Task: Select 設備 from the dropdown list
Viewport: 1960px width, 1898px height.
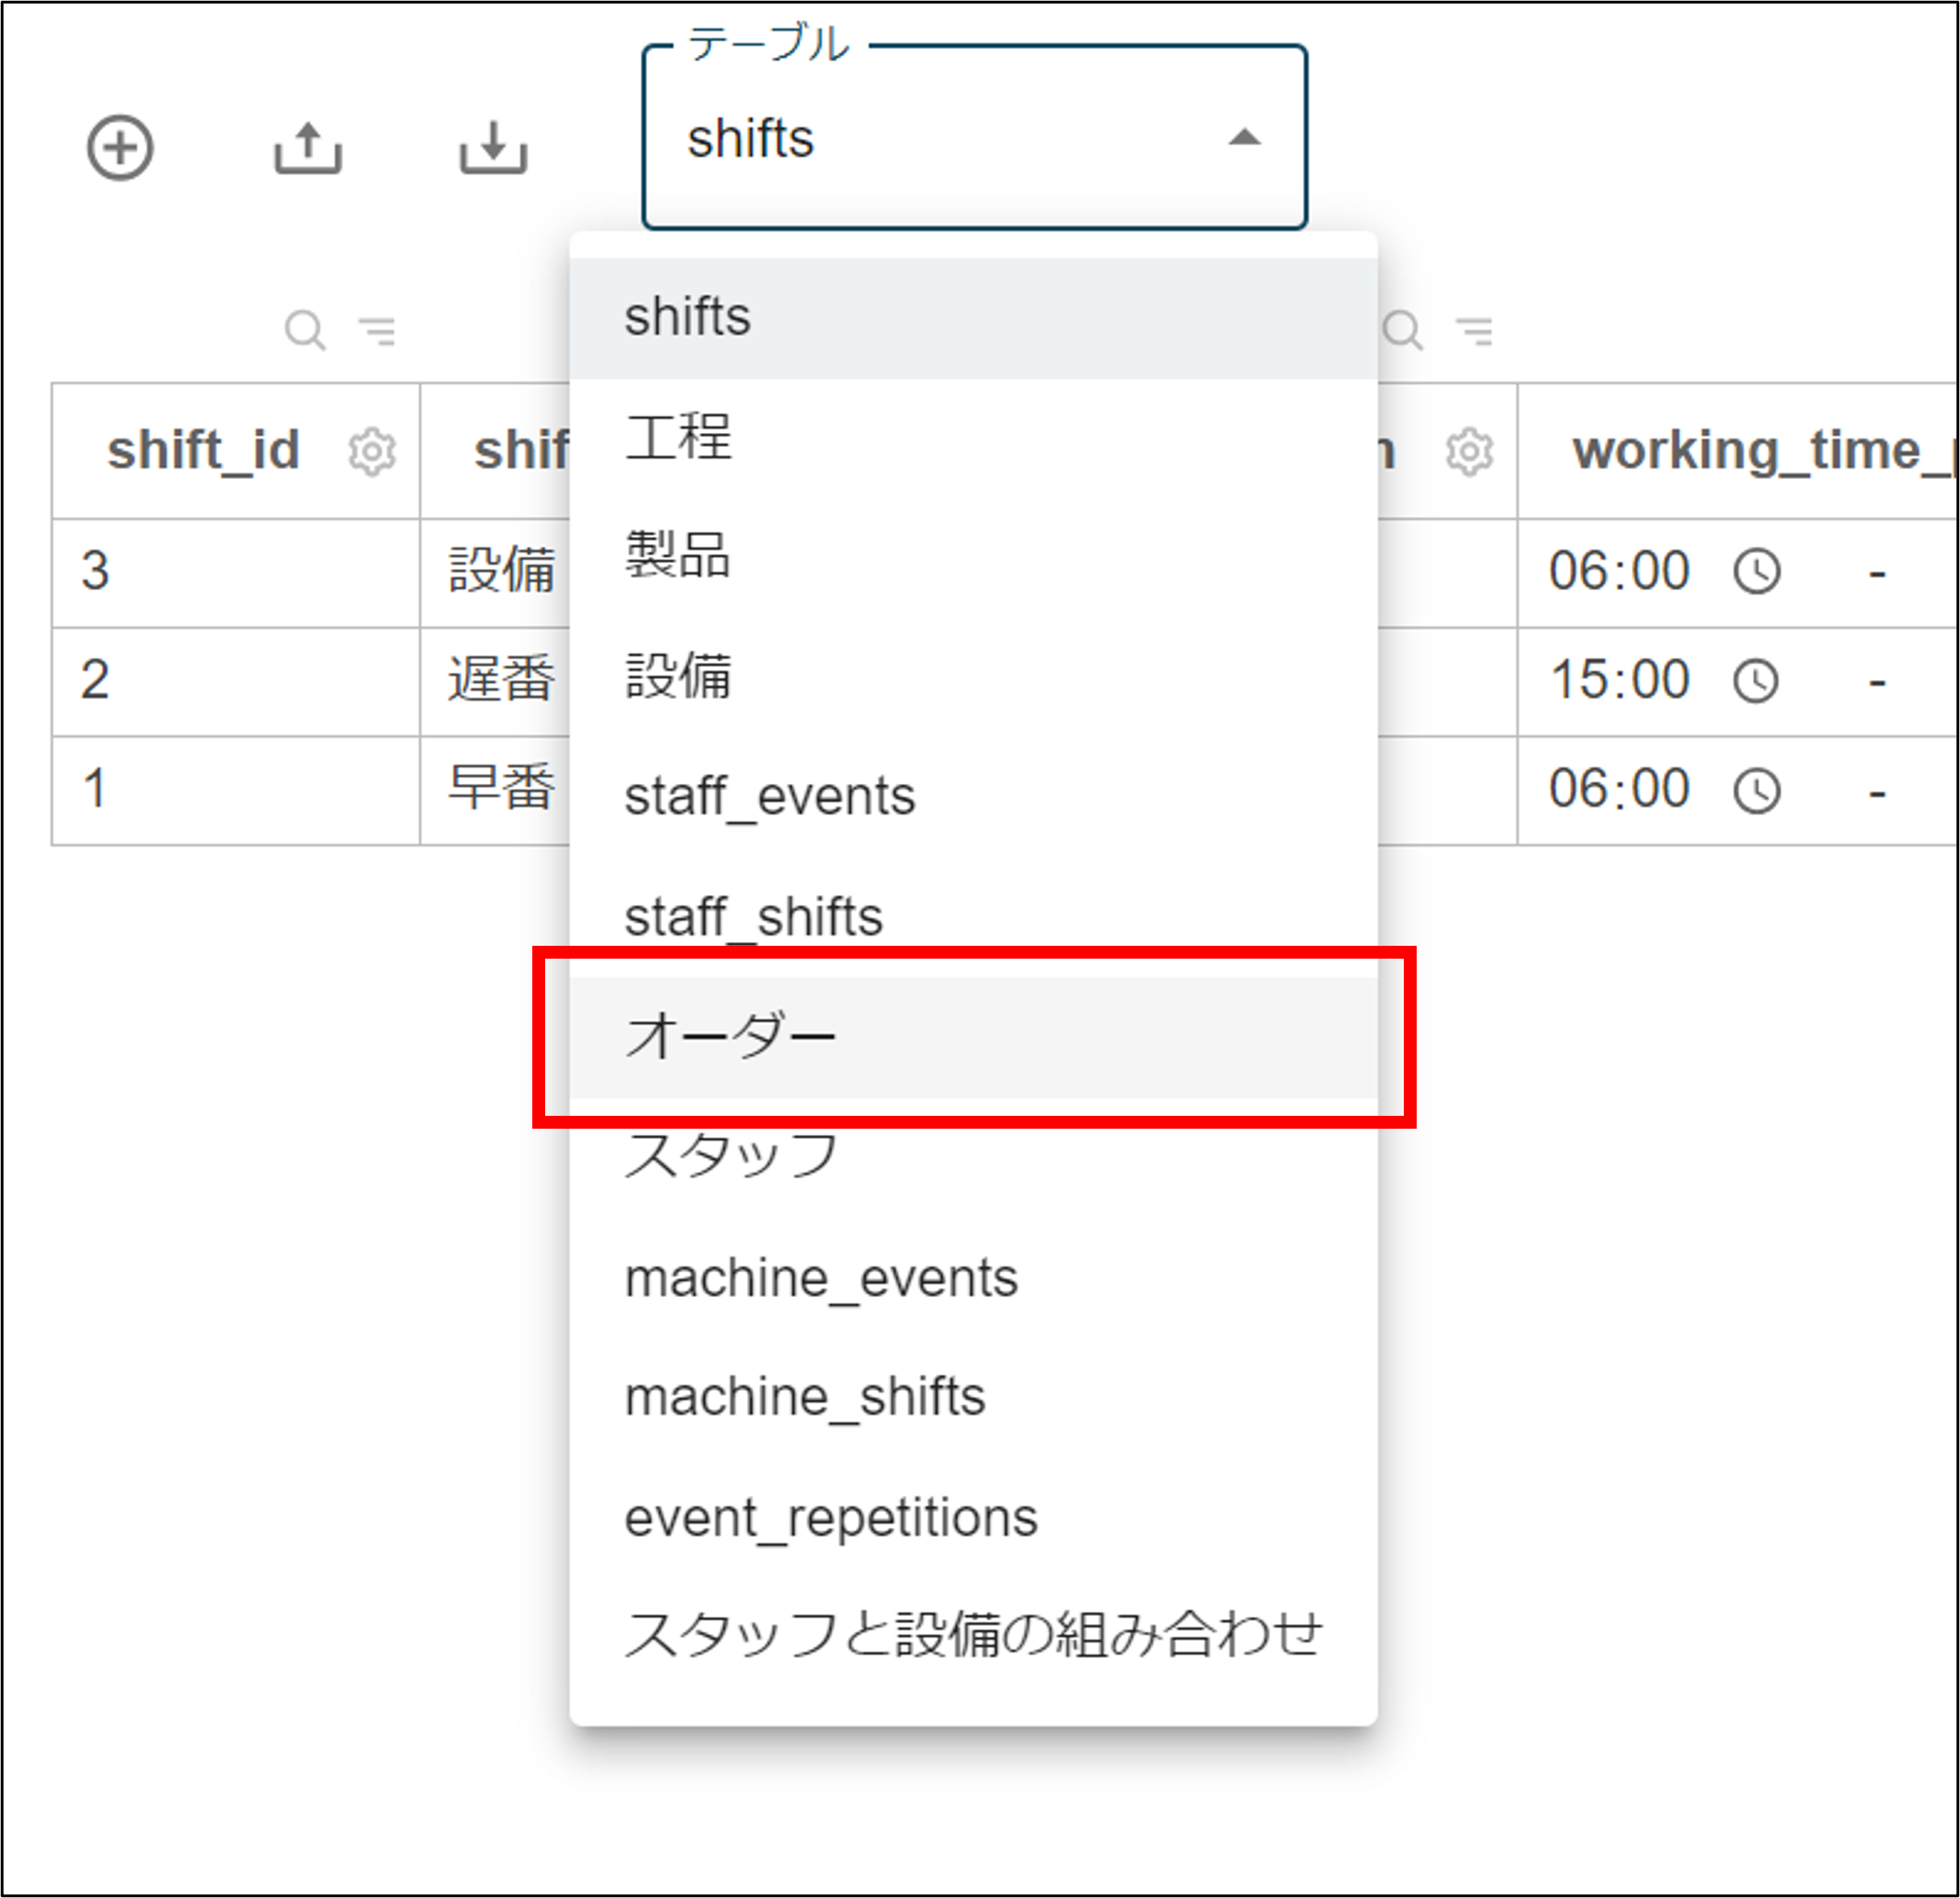Action: [973, 677]
